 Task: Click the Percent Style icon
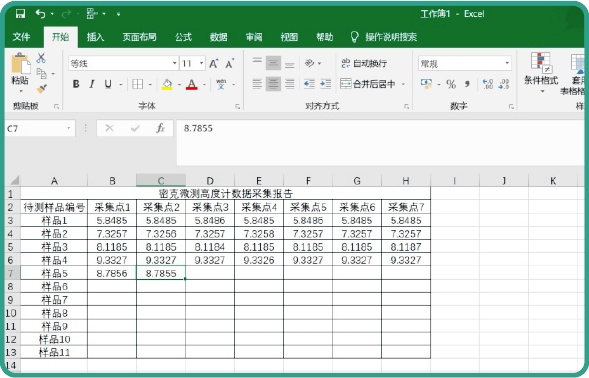(x=451, y=84)
